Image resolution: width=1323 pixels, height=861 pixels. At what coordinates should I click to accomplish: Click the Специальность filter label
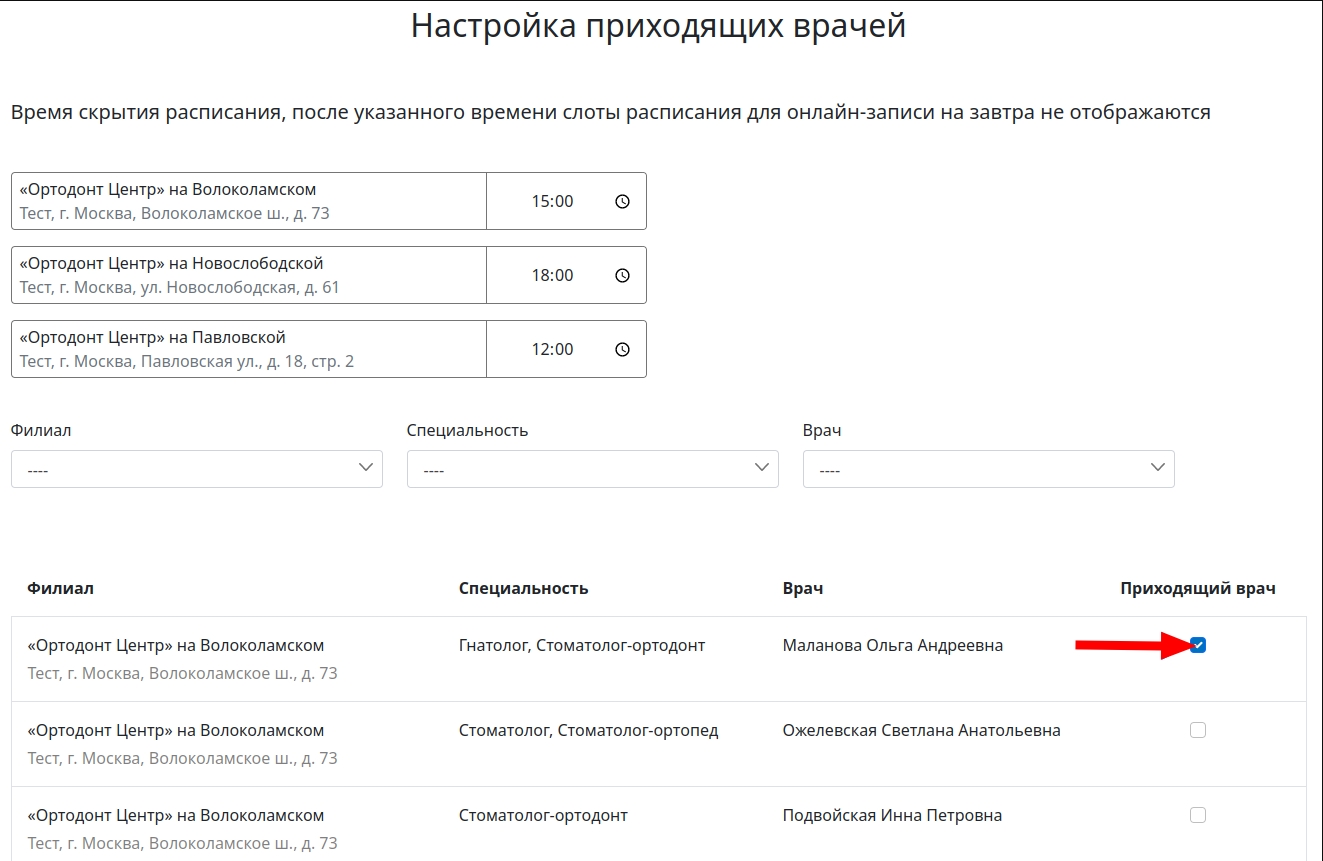pyautogui.click(x=467, y=430)
